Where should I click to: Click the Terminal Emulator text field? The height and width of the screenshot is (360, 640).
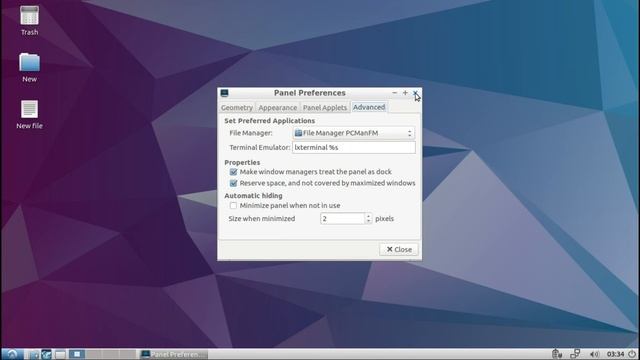click(x=354, y=147)
